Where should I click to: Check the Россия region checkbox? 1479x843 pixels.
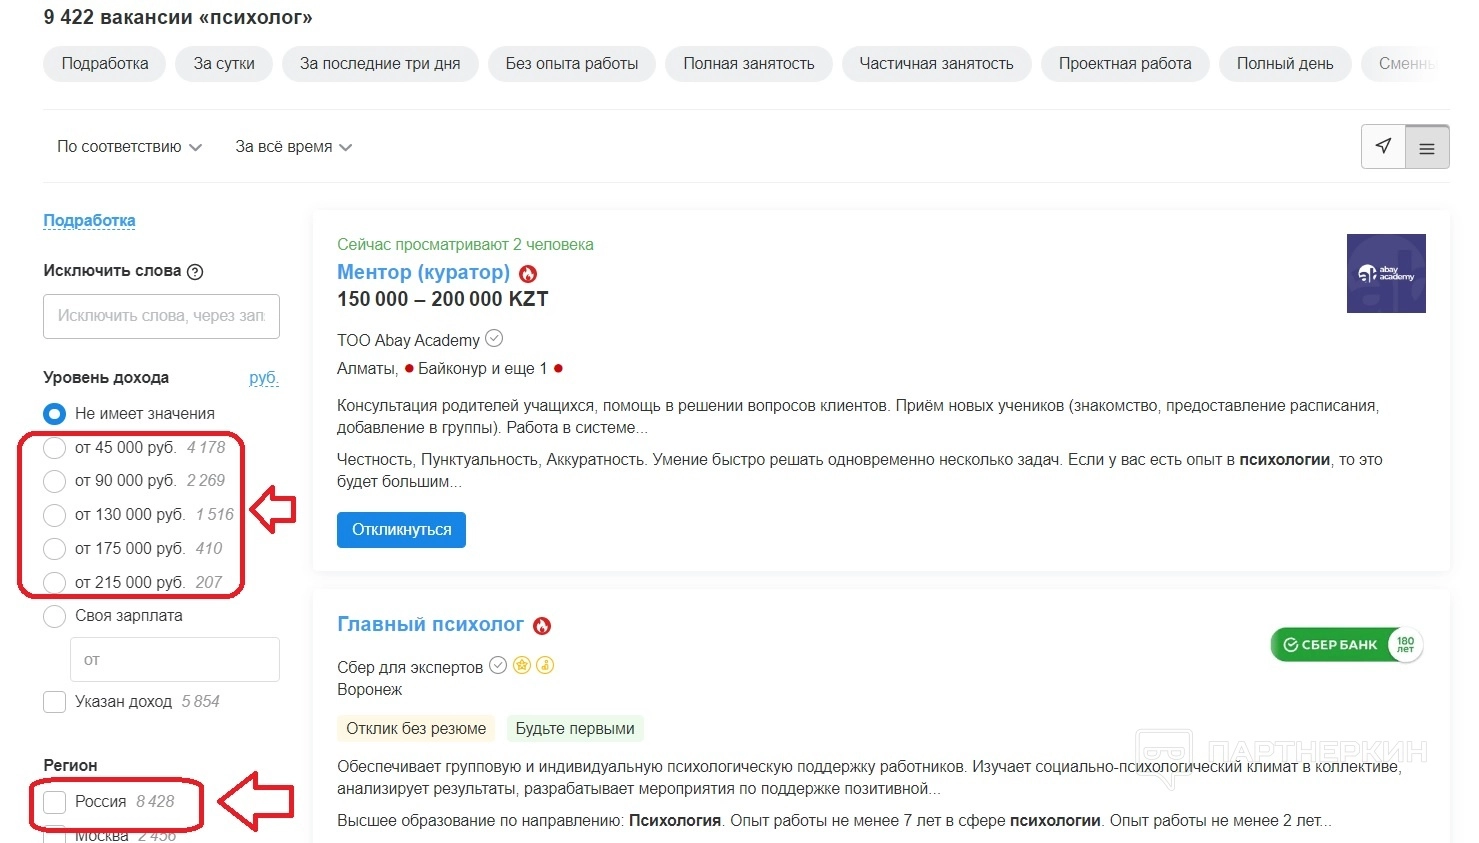click(55, 802)
